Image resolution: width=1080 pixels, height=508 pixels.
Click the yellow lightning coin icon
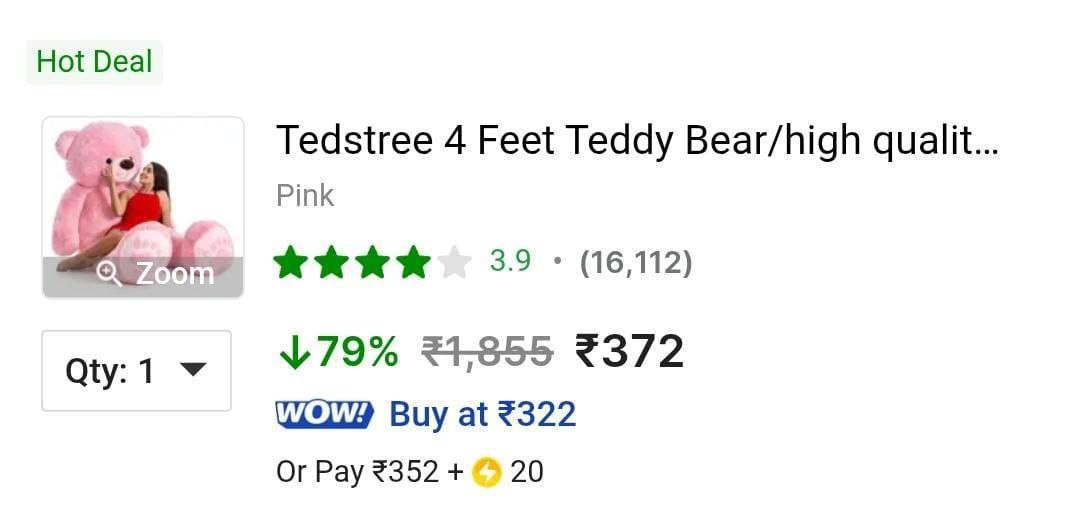coord(487,471)
